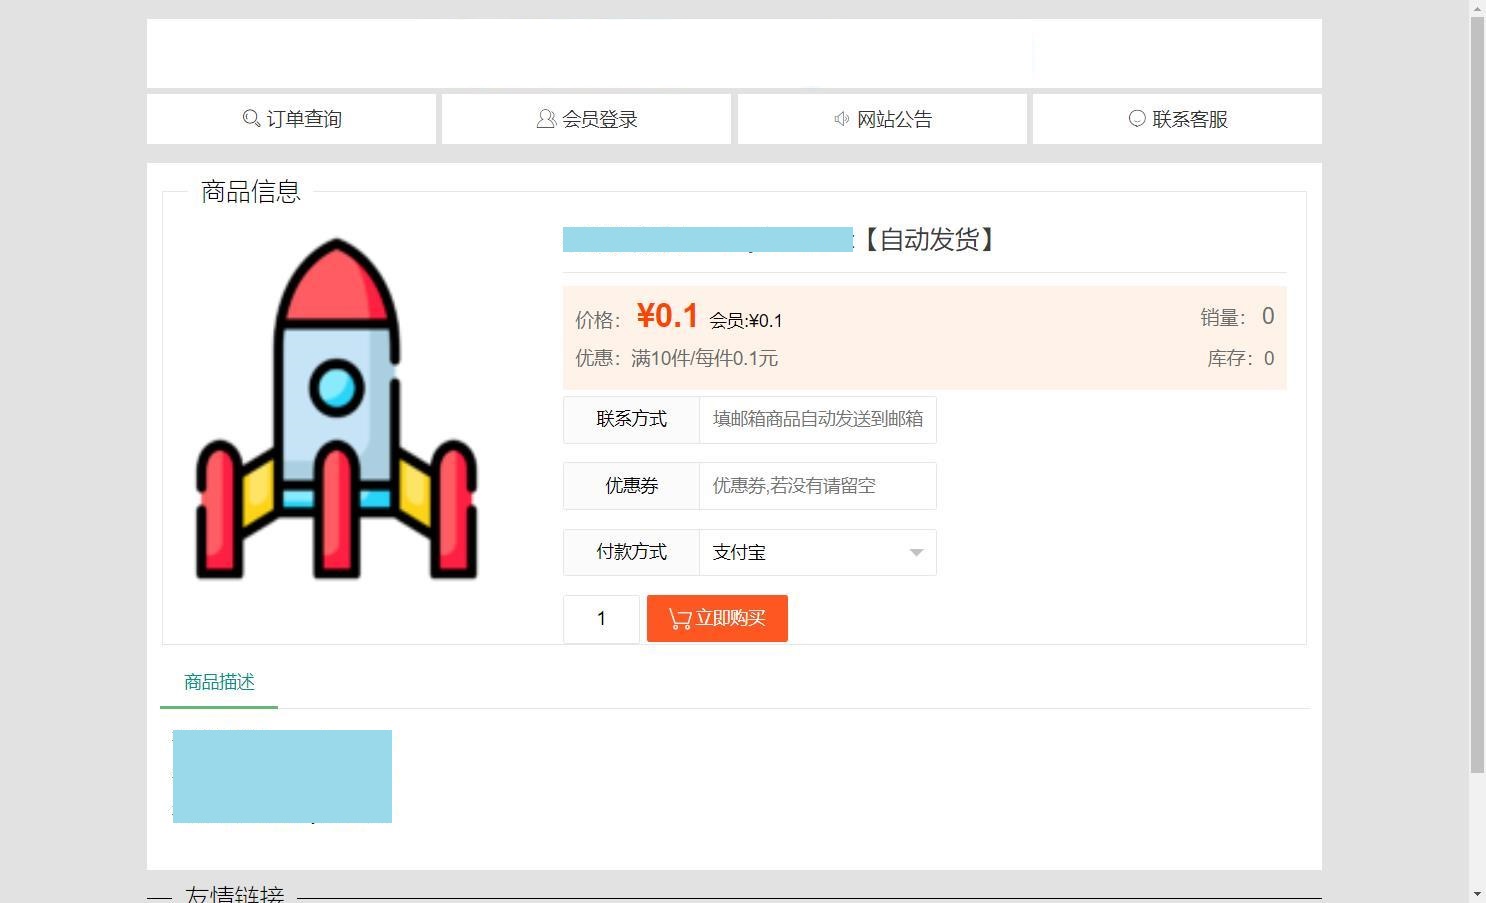The height and width of the screenshot is (903, 1486).
Task: Click the scrollbar down arrow
Action: pos(1477,894)
